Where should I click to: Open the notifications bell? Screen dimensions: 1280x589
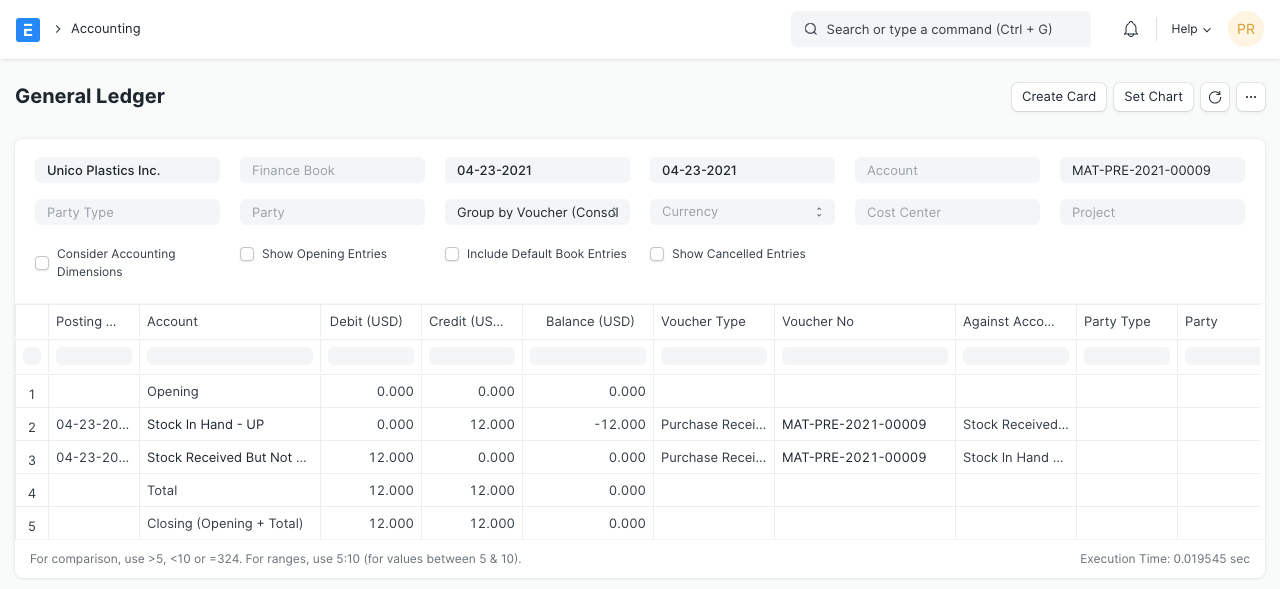tap(1131, 29)
